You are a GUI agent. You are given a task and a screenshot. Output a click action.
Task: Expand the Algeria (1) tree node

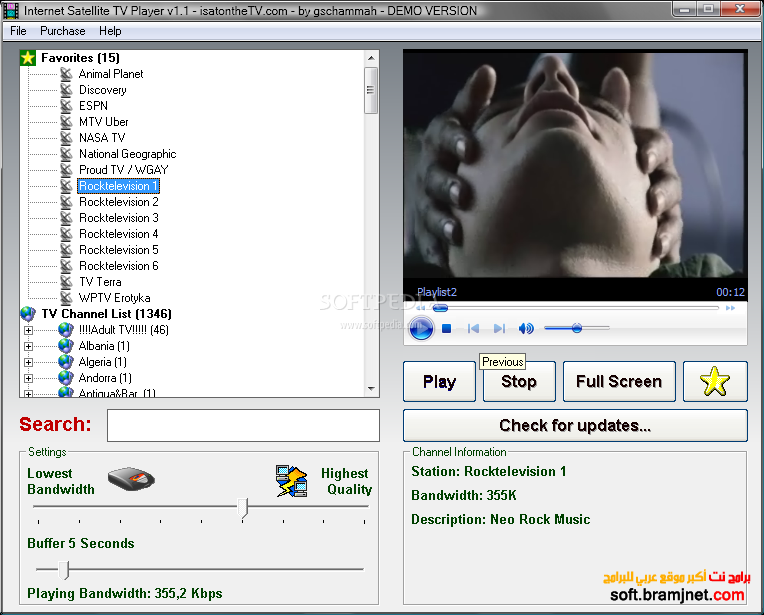28,363
